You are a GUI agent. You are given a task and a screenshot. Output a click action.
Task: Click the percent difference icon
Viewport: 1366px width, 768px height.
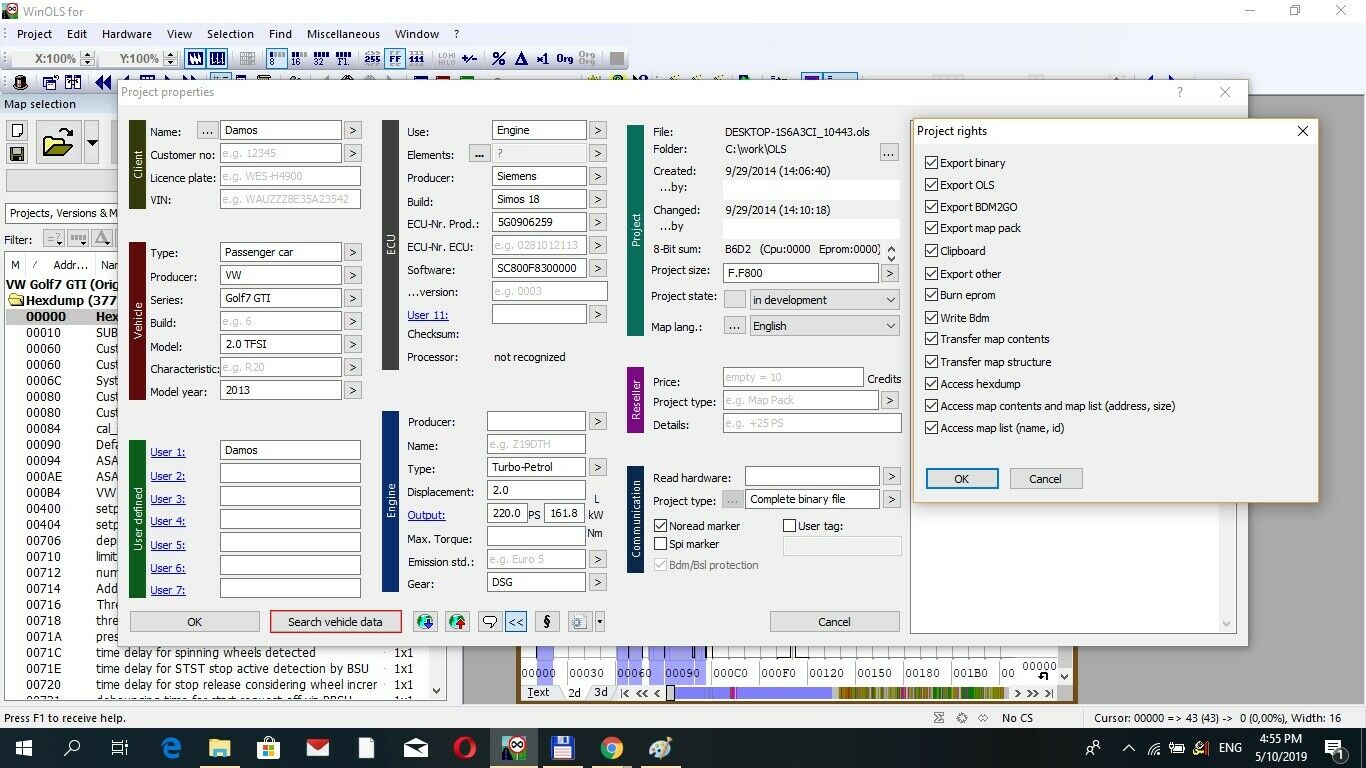click(498, 59)
